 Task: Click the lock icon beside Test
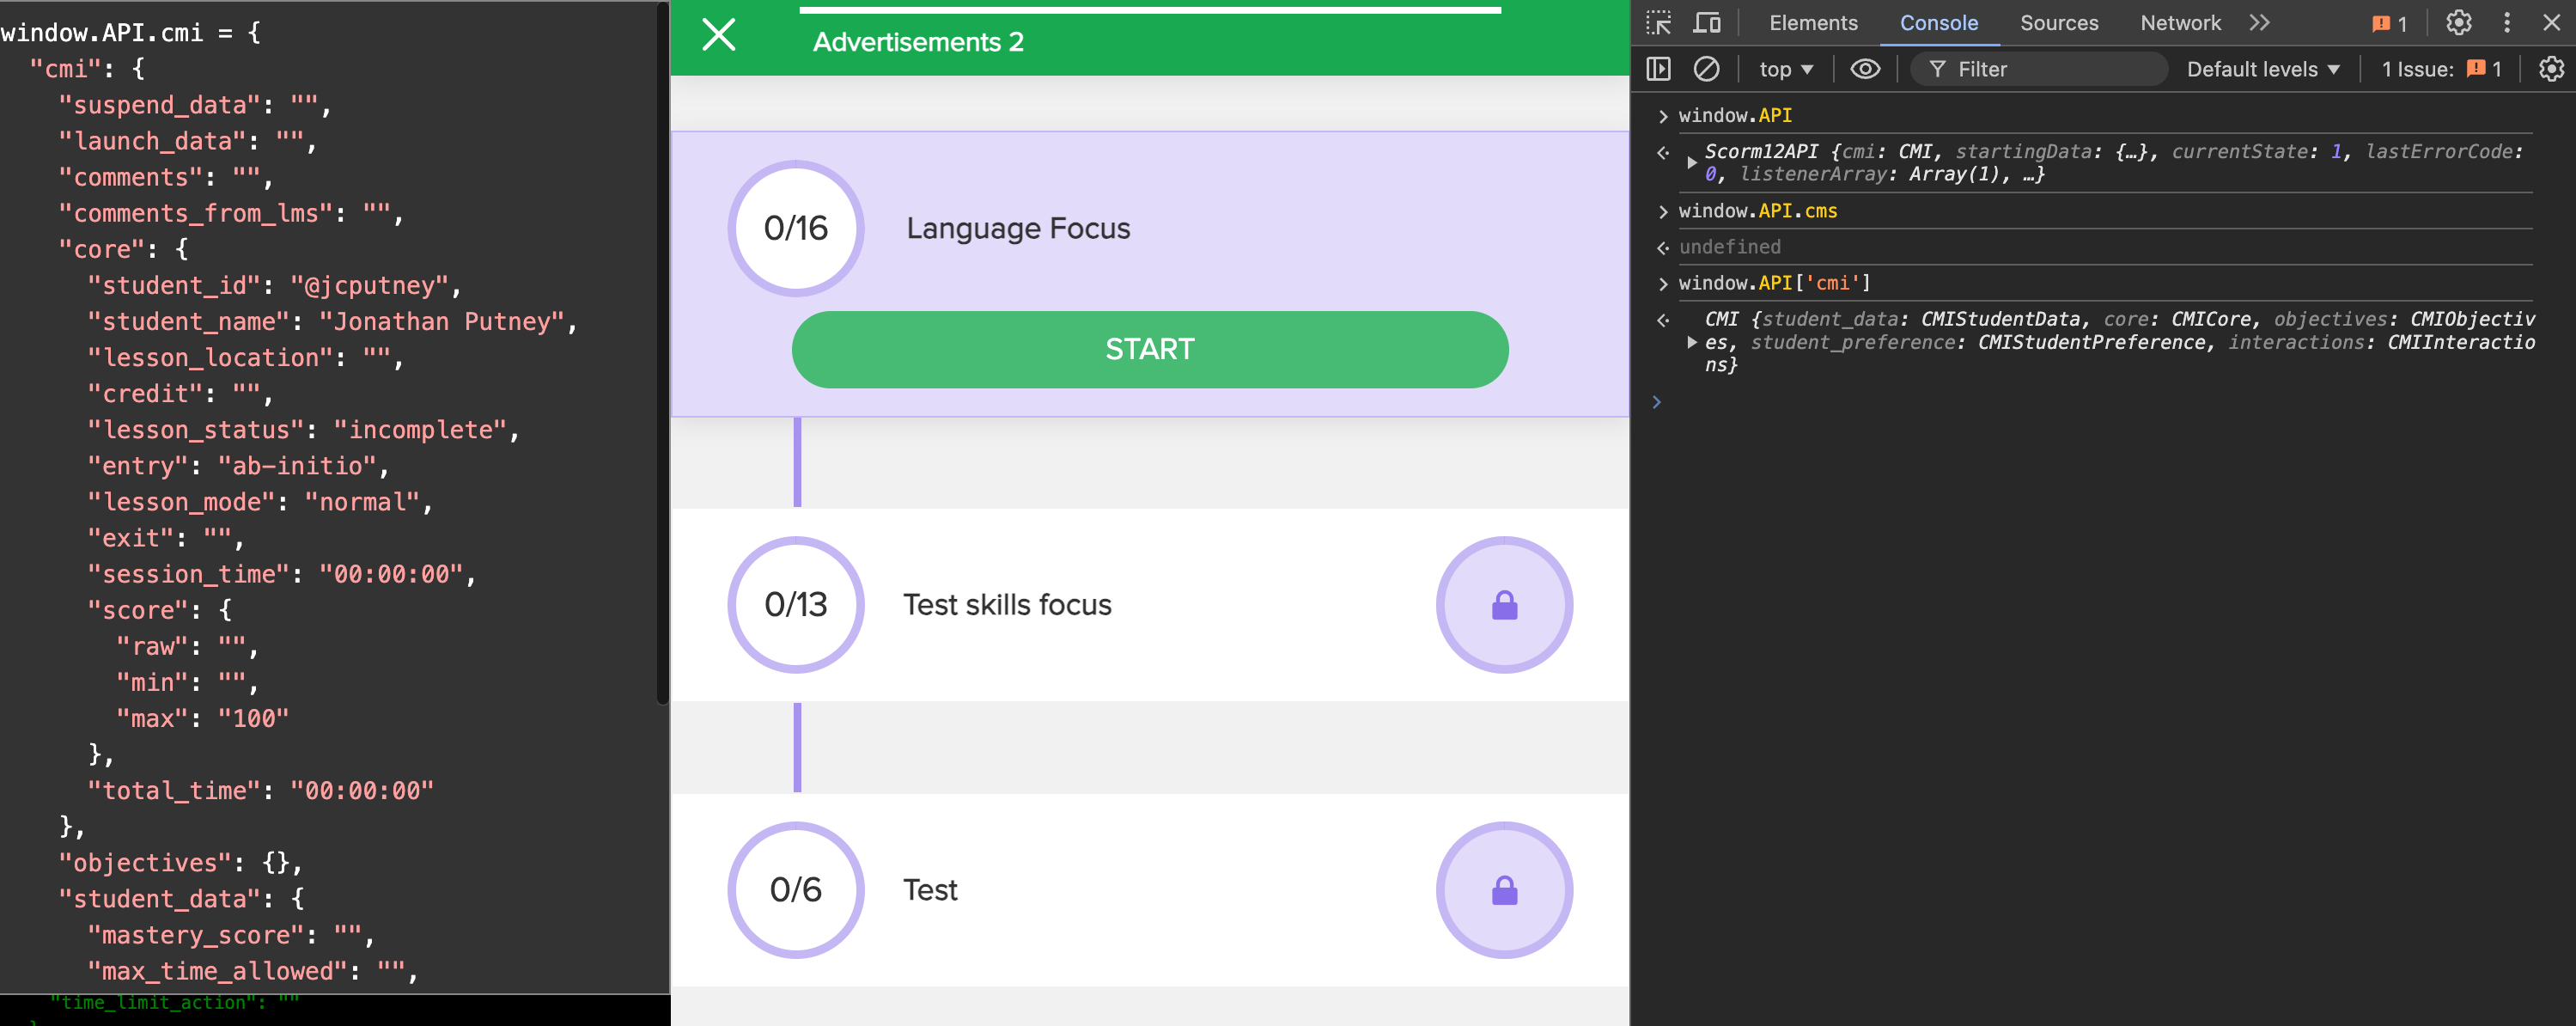pos(1504,890)
